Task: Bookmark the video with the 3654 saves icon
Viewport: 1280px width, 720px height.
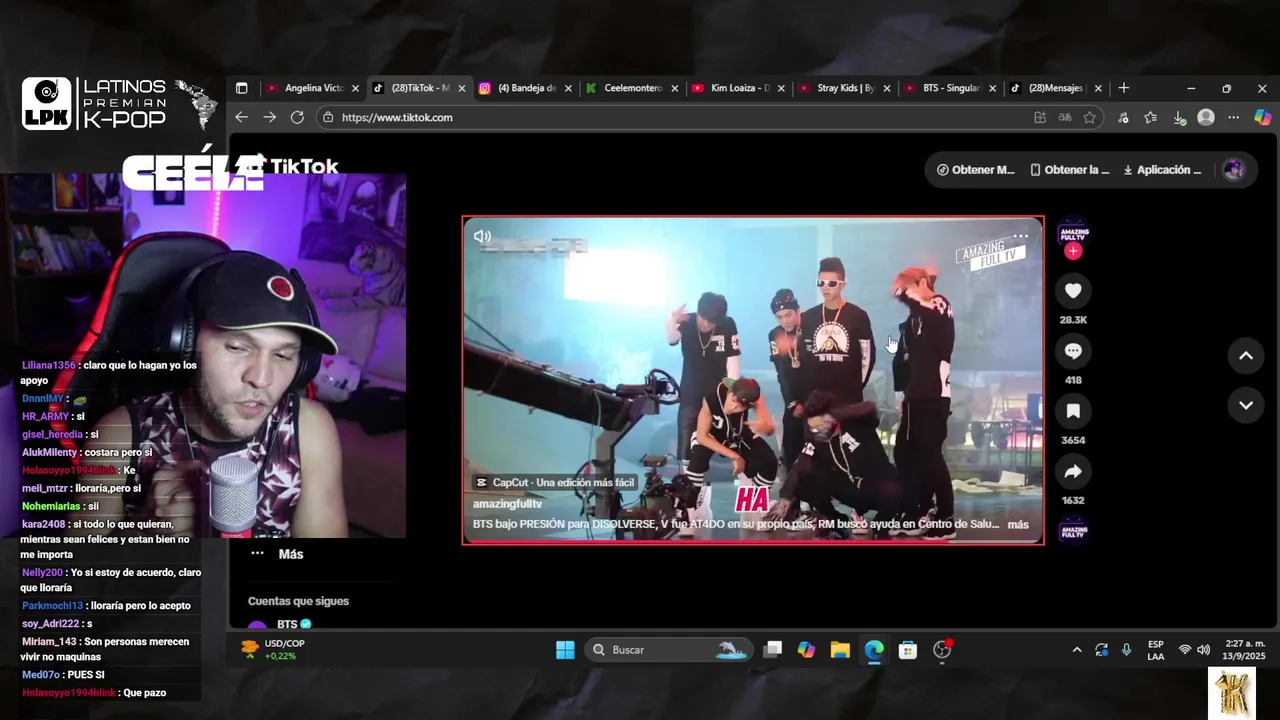Action: (1073, 411)
